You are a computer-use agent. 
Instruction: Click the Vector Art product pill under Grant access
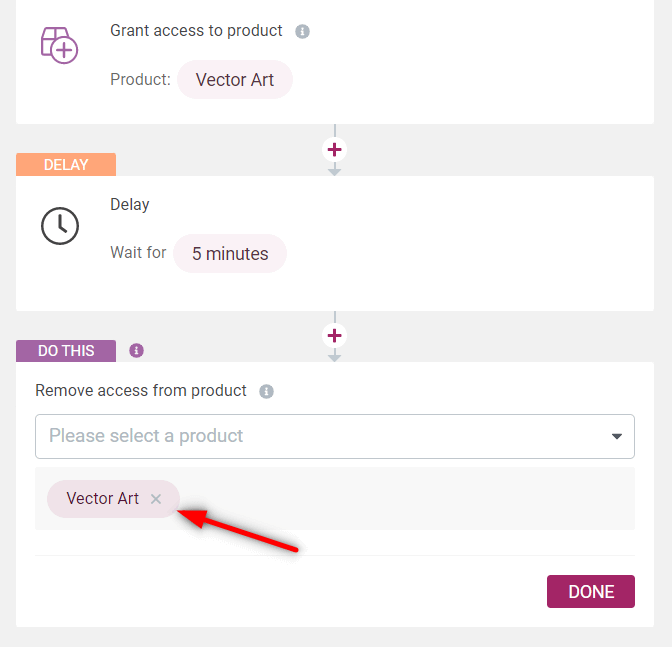click(x=235, y=80)
